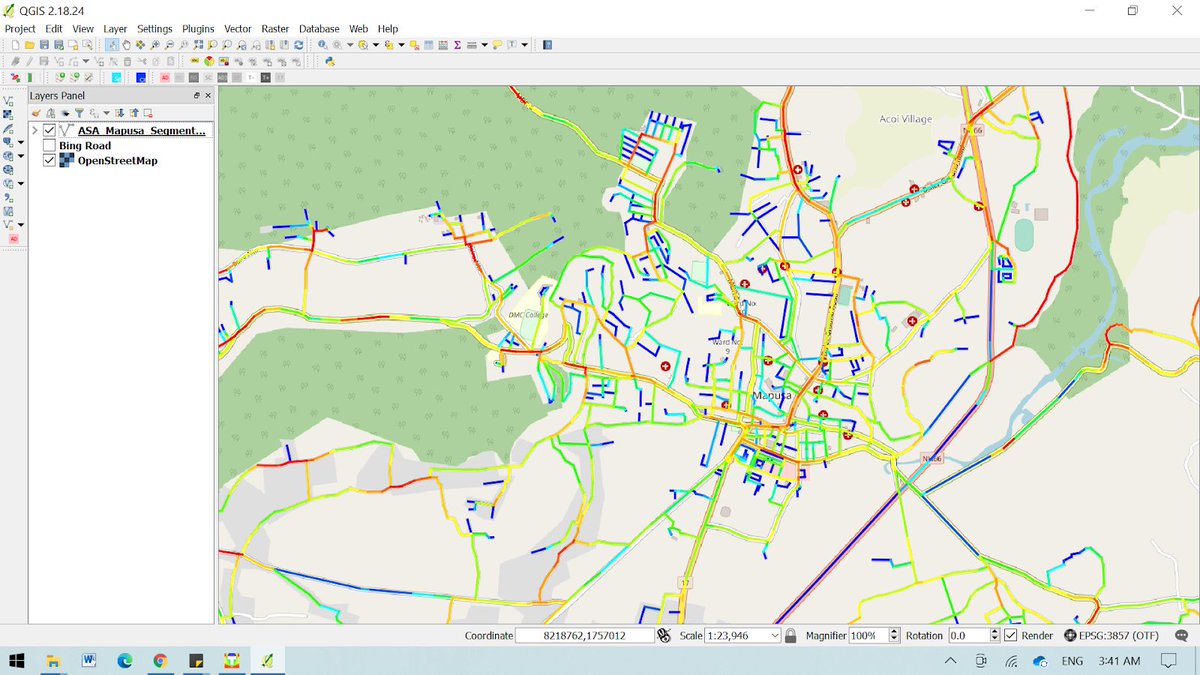Open Windows notification center icon
The image size is (1200, 675).
[1168, 661]
